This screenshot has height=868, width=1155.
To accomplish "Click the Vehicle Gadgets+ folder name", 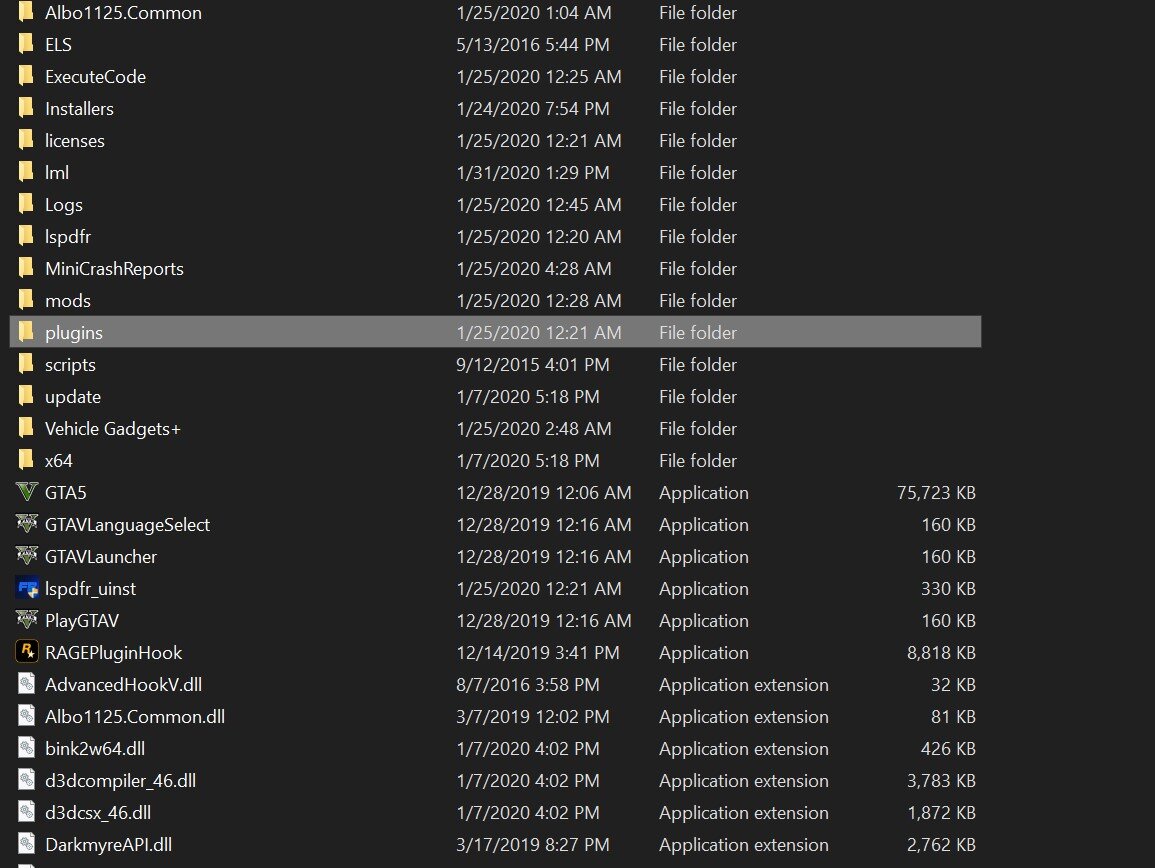I will click(x=113, y=429).
